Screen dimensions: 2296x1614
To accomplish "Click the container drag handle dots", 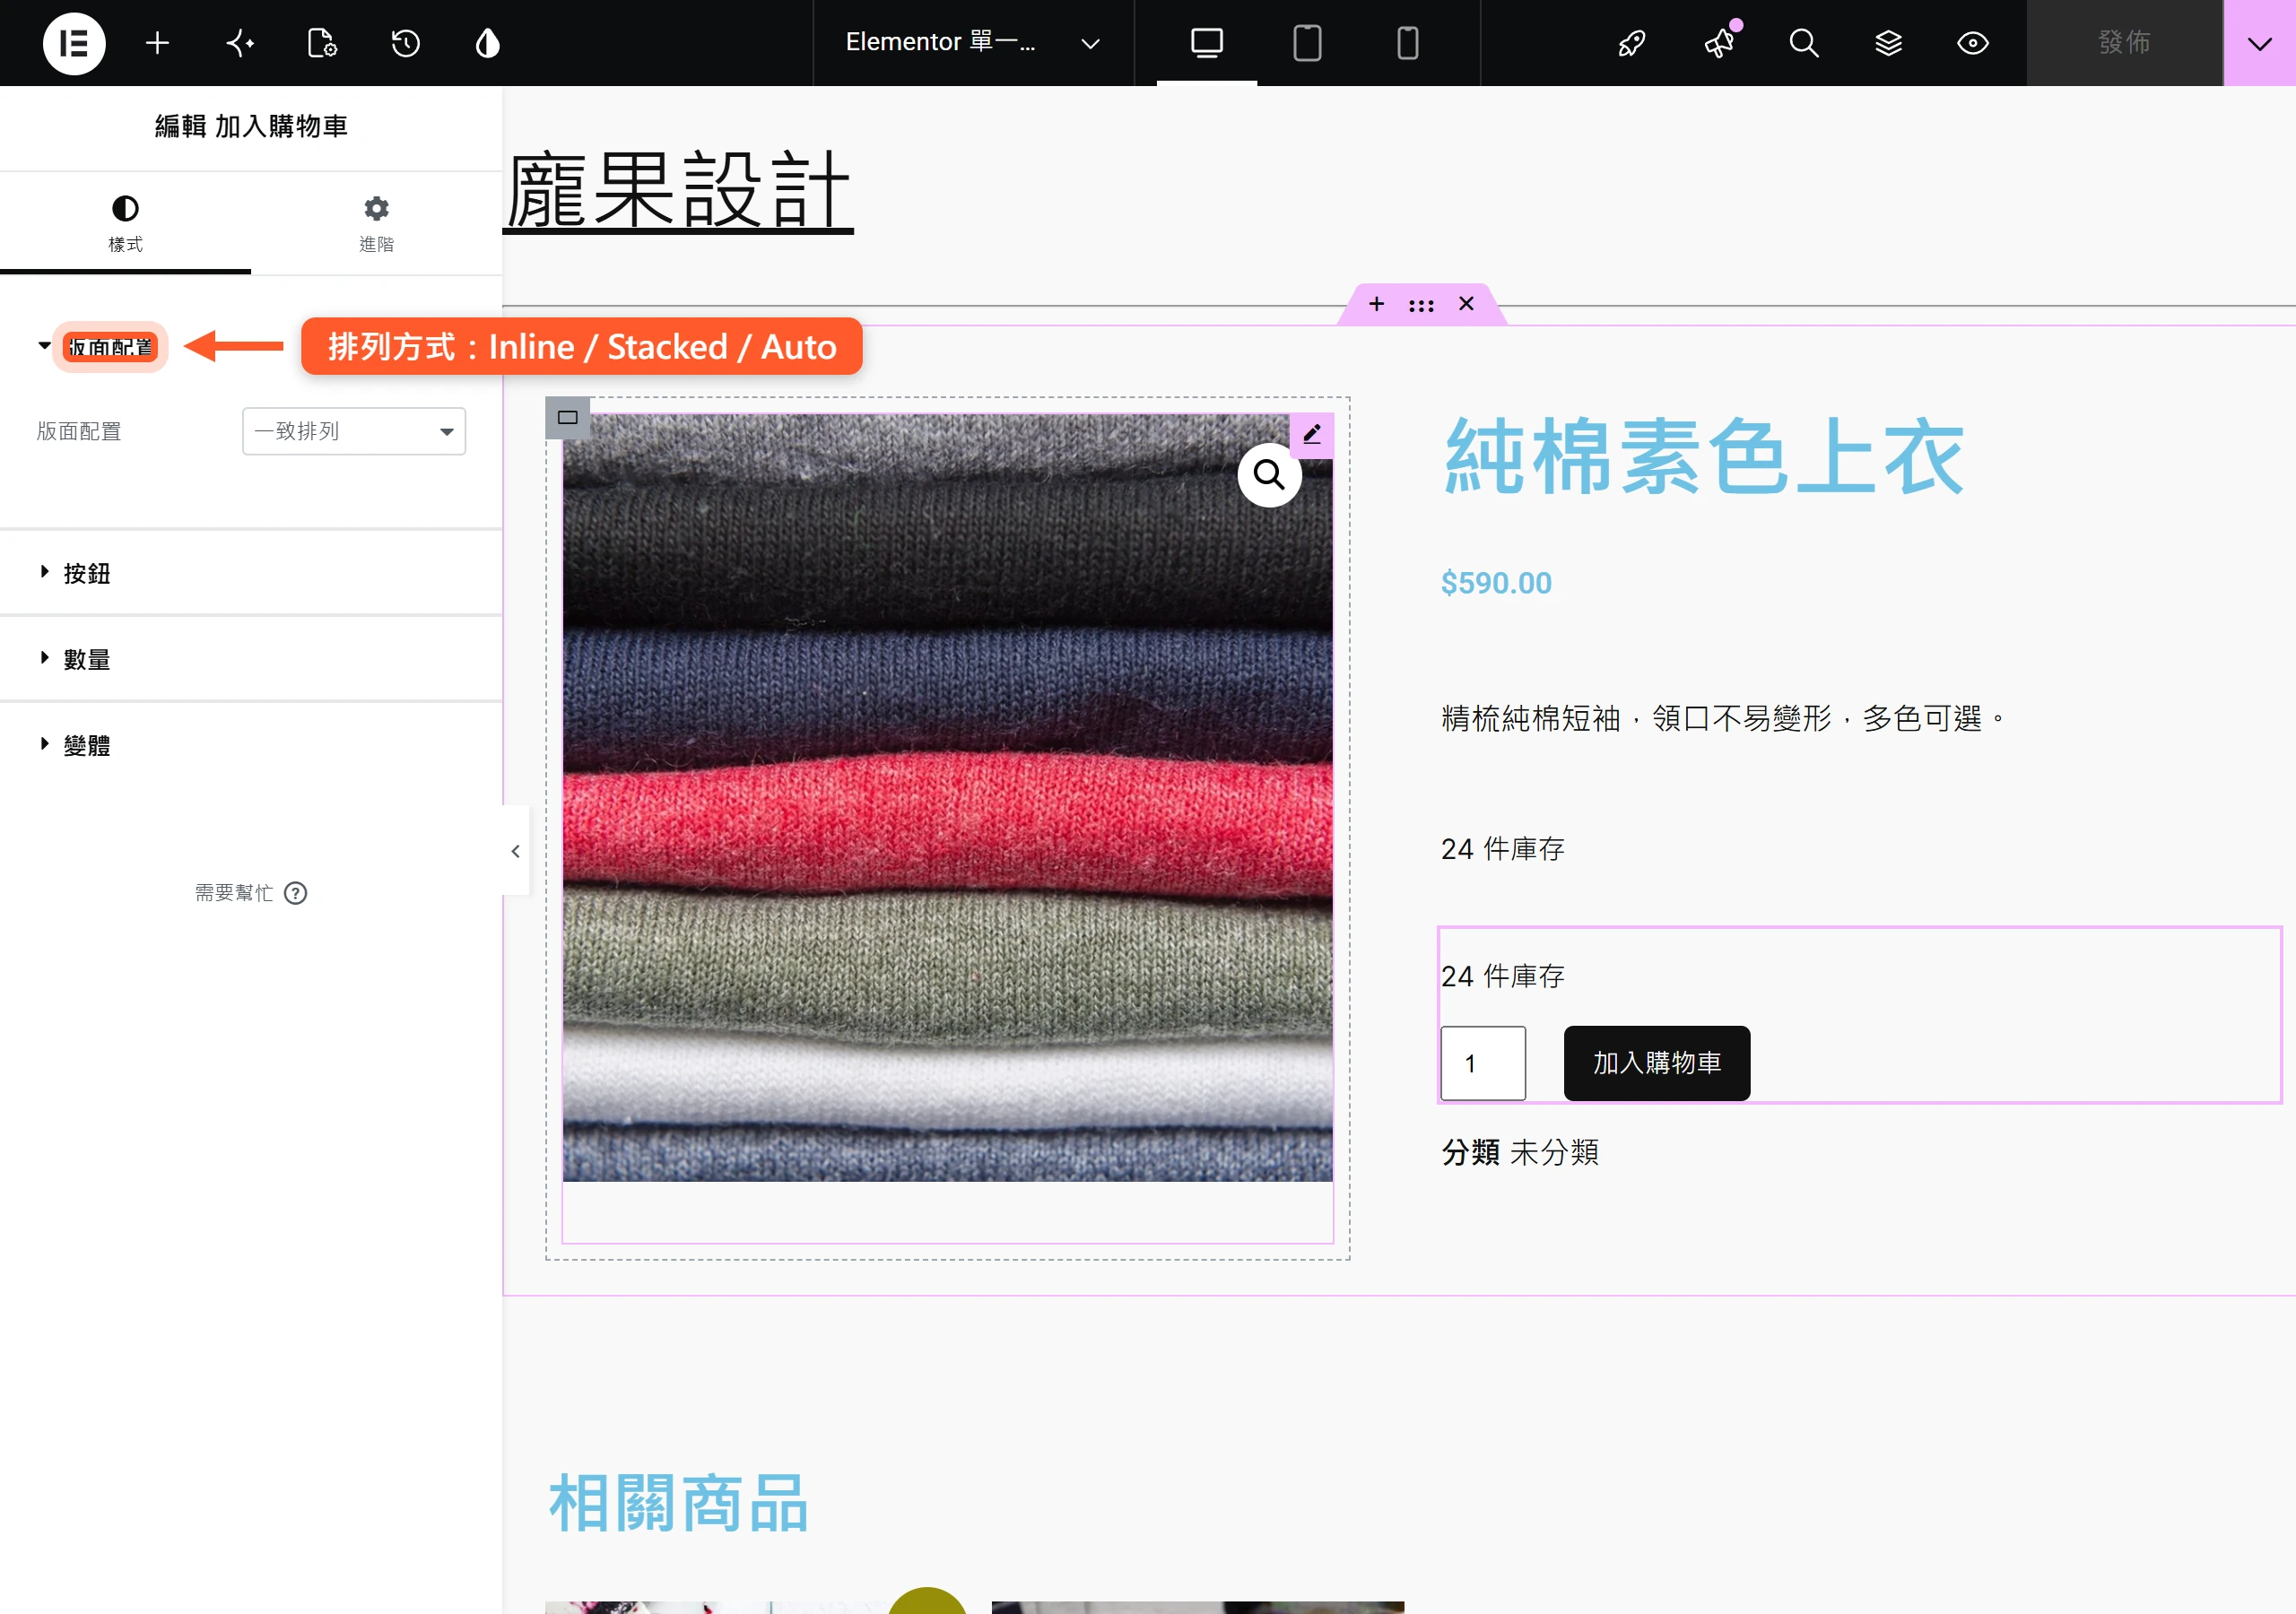I will [1421, 305].
